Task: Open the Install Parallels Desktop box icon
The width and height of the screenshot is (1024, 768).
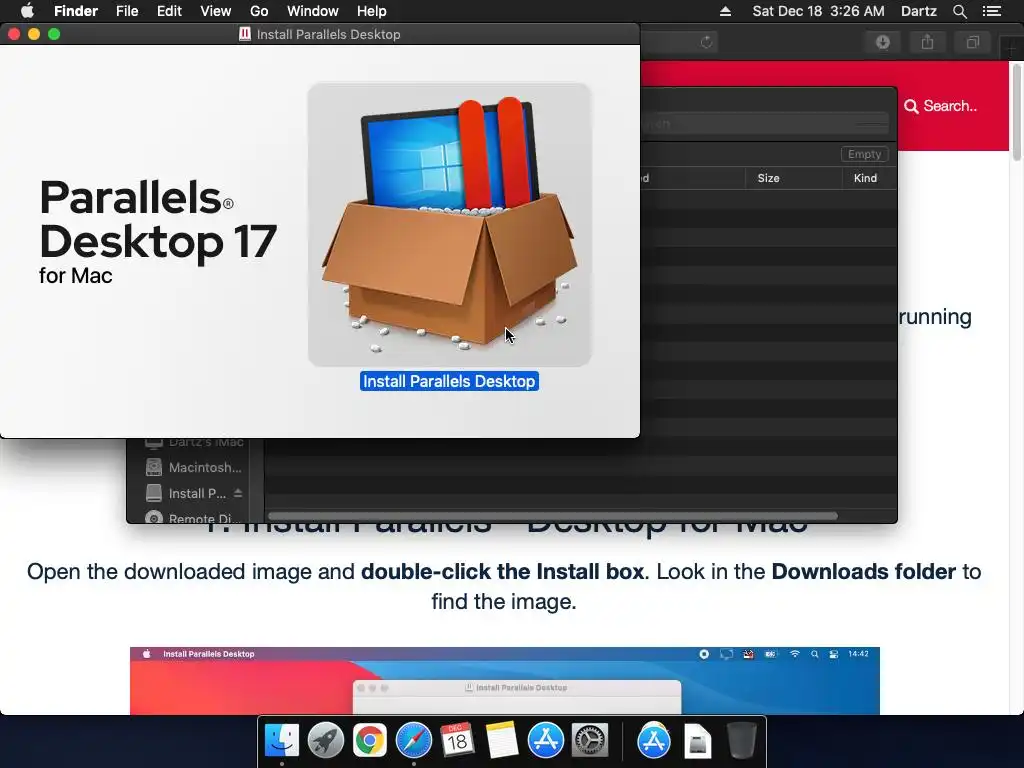Action: click(449, 224)
